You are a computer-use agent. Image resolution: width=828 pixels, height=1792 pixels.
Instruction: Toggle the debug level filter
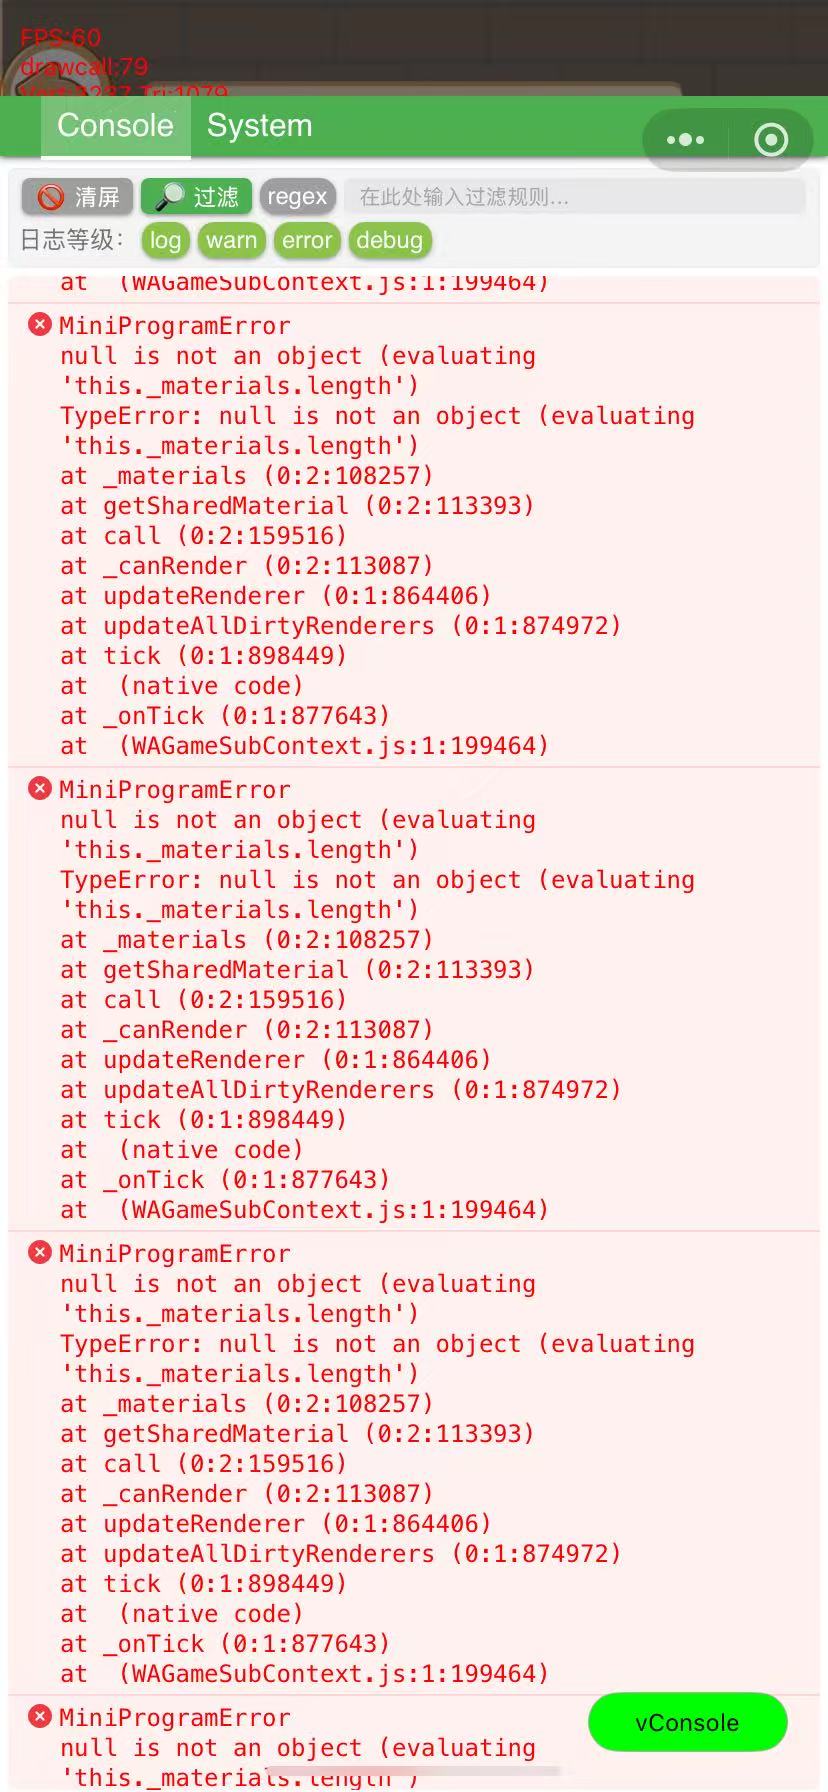(x=389, y=240)
